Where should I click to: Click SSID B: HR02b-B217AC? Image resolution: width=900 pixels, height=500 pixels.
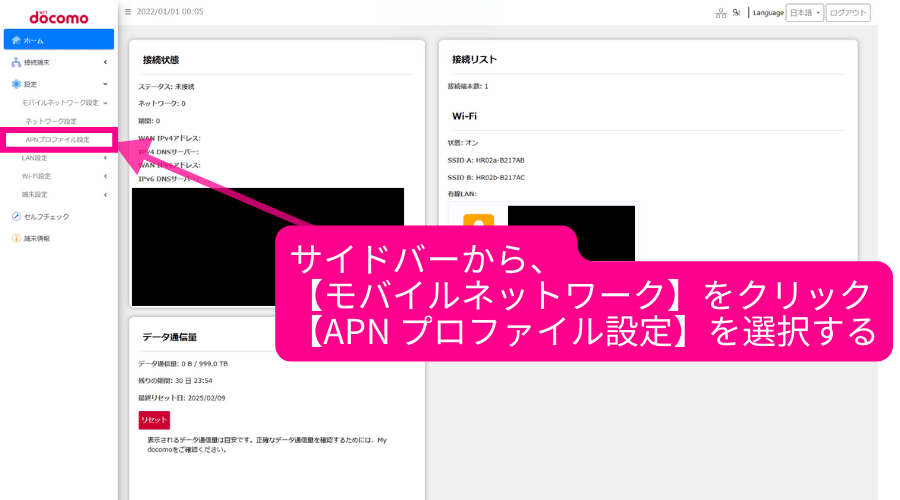pyautogui.click(x=486, y=177)
